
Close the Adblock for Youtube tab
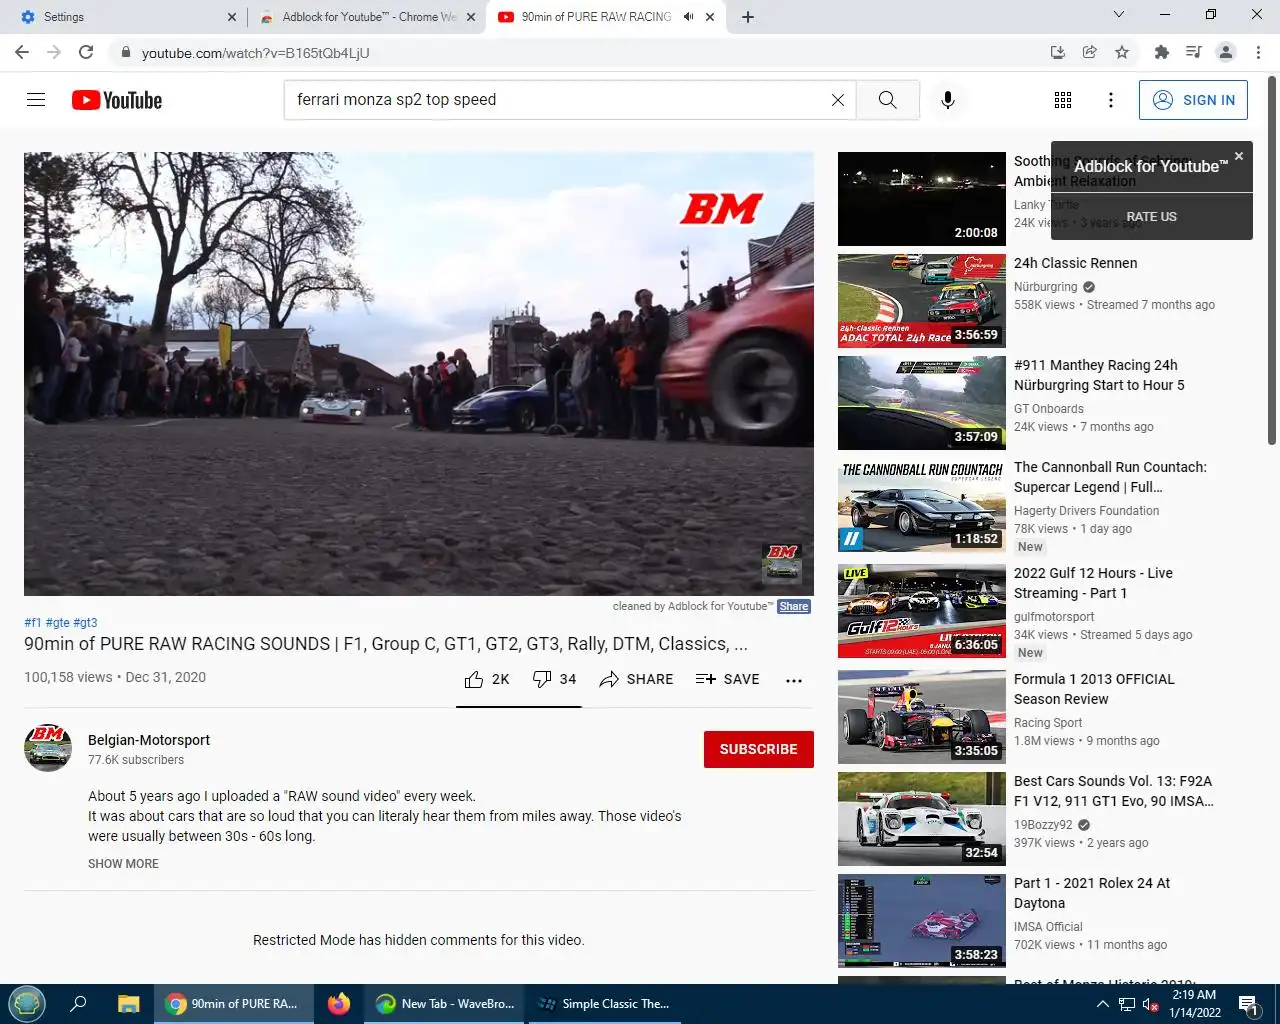[x=471, y=17]
